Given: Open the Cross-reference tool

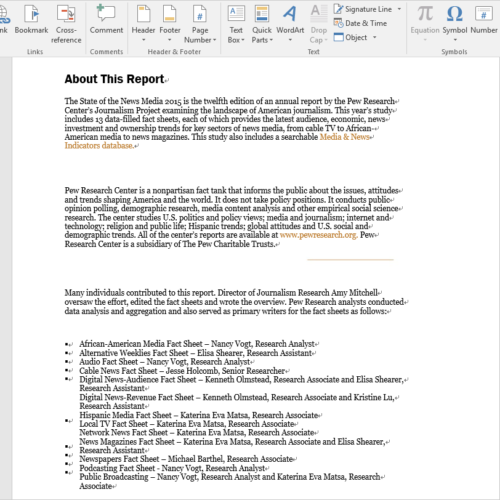Looking at the screenshot, I should (66, 24).
